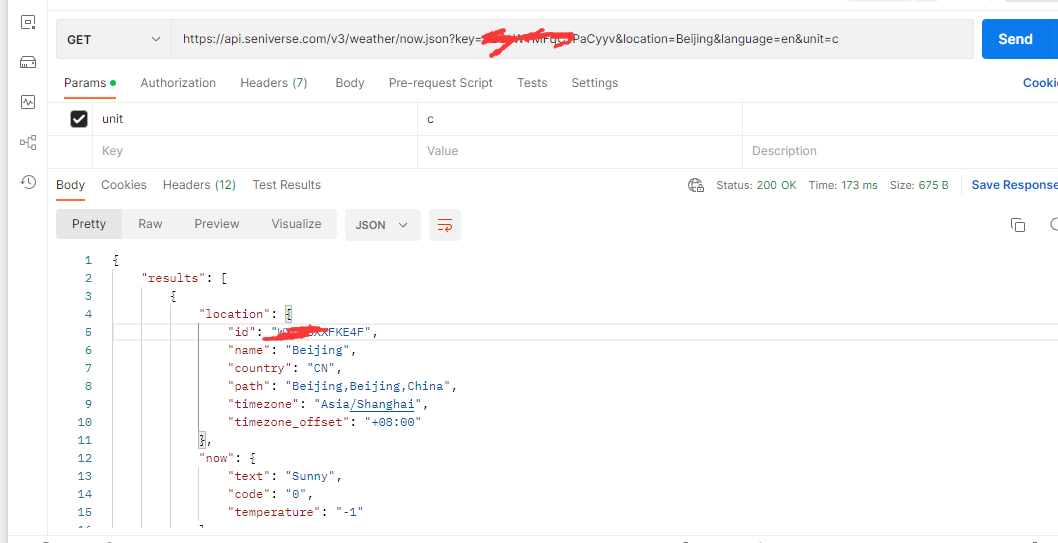Click the request URL field
The image size is (1058, 543).
click(572, 39)
